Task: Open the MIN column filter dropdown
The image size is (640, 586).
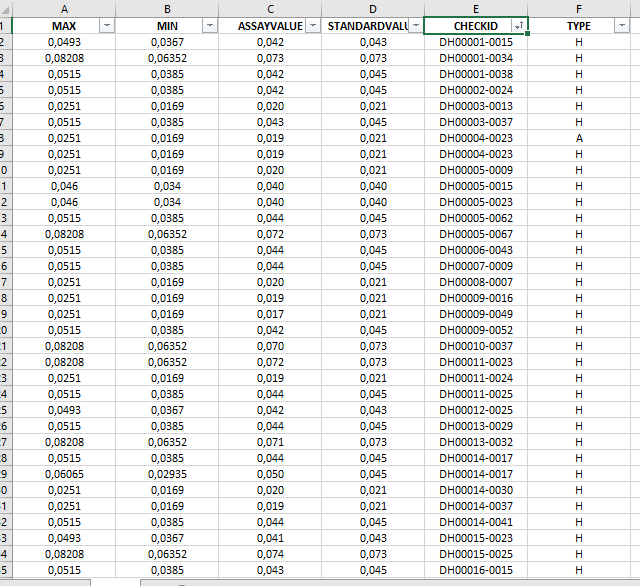Action: (209, 26)
